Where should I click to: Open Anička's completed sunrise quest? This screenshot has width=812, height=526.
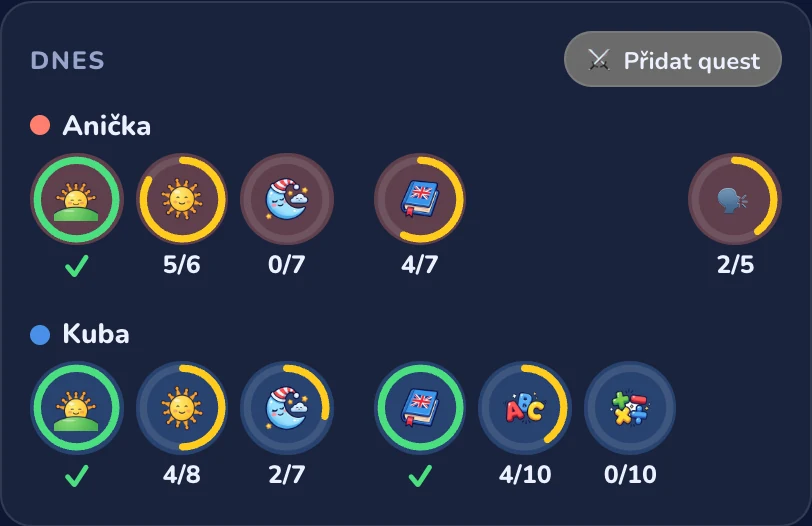click(x=77, y=199)
